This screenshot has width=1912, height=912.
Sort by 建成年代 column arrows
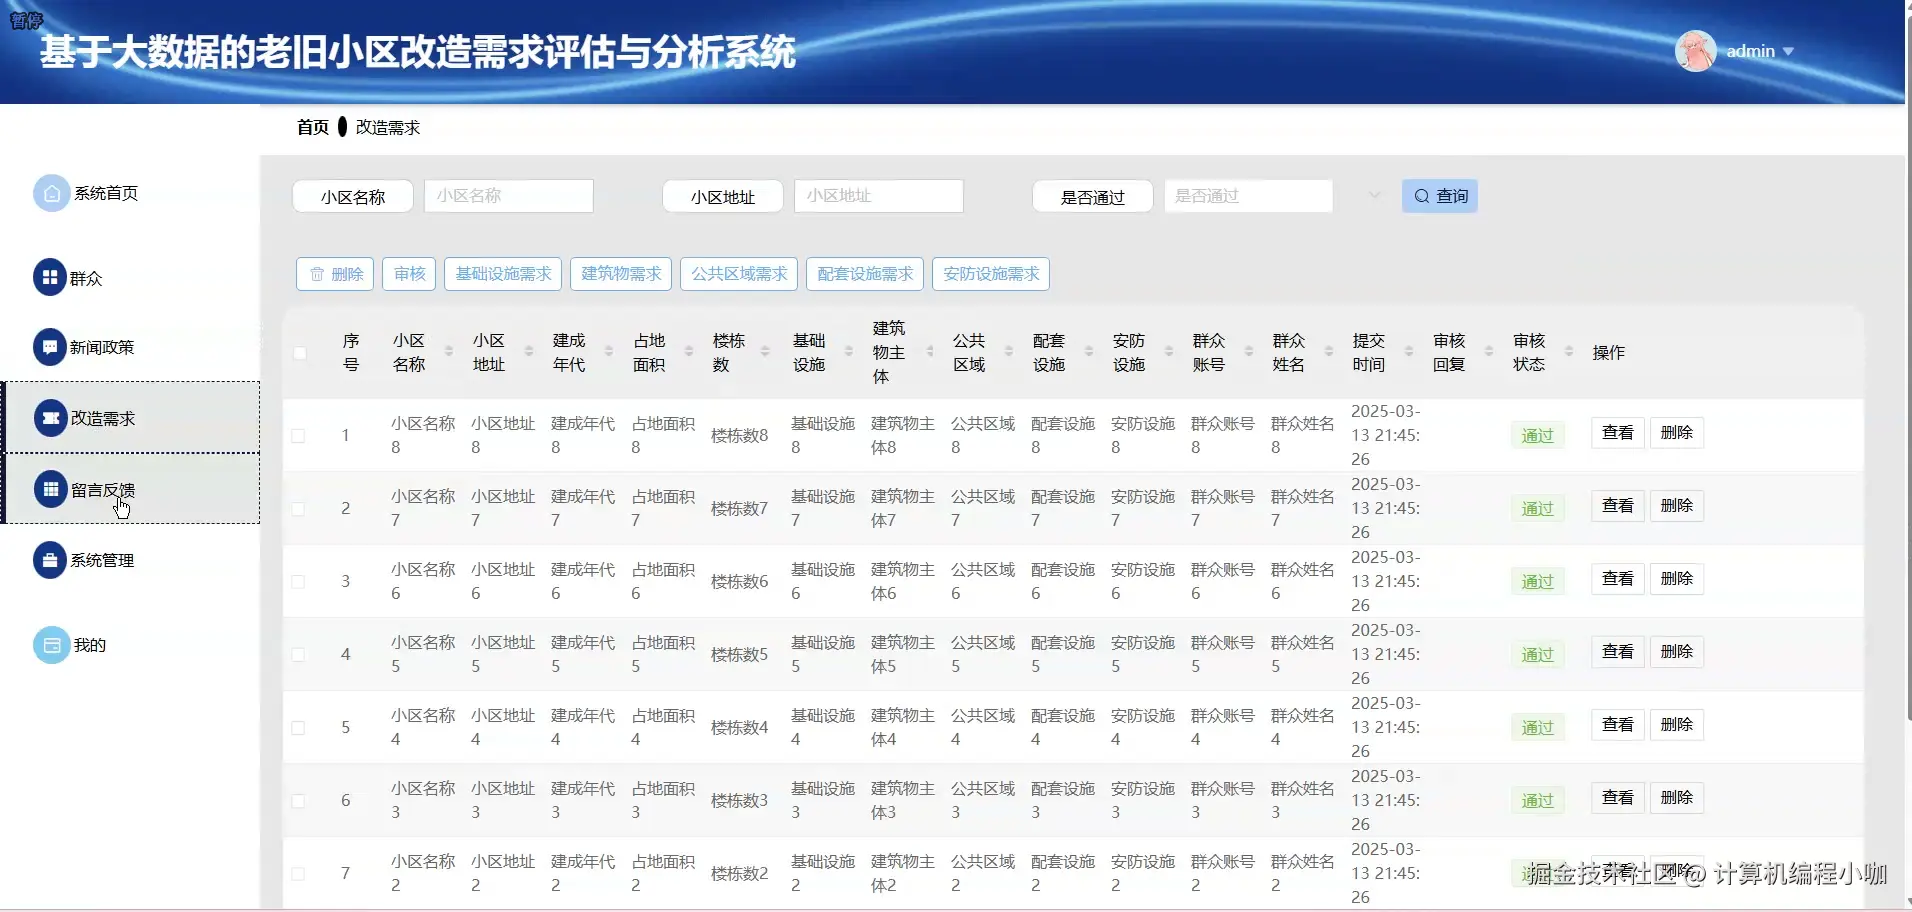click(x=609, y=352)
